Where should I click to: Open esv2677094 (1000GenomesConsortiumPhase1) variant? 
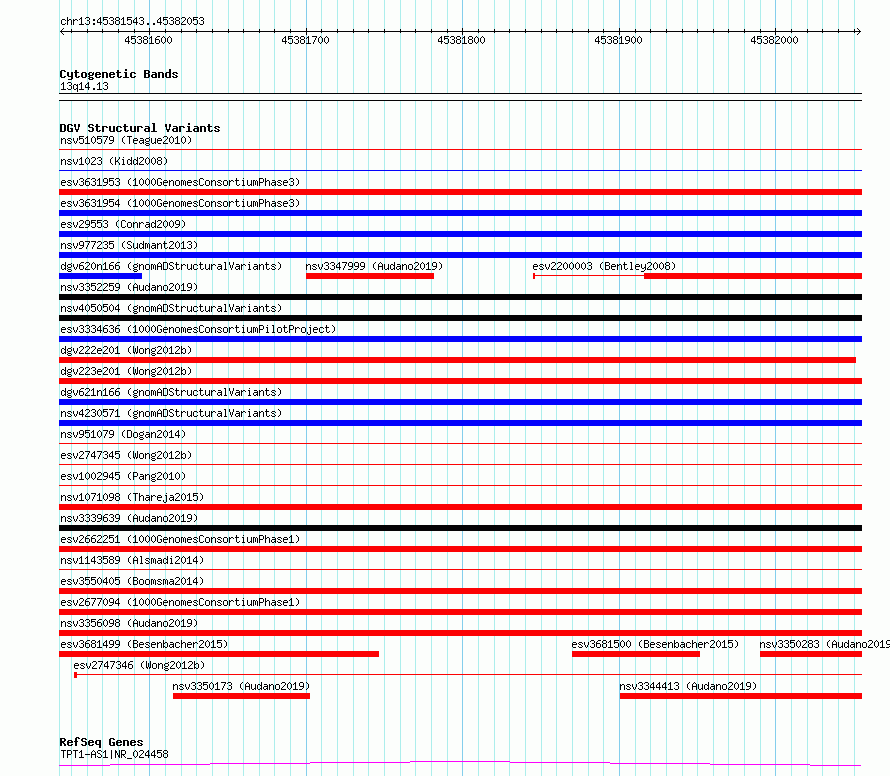[180, 602]
